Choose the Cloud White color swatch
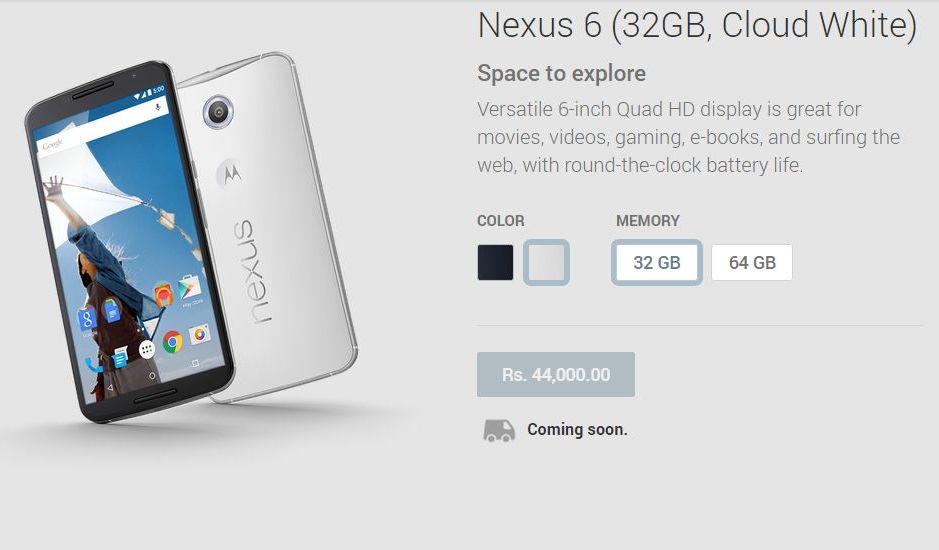 pos(546,262)
